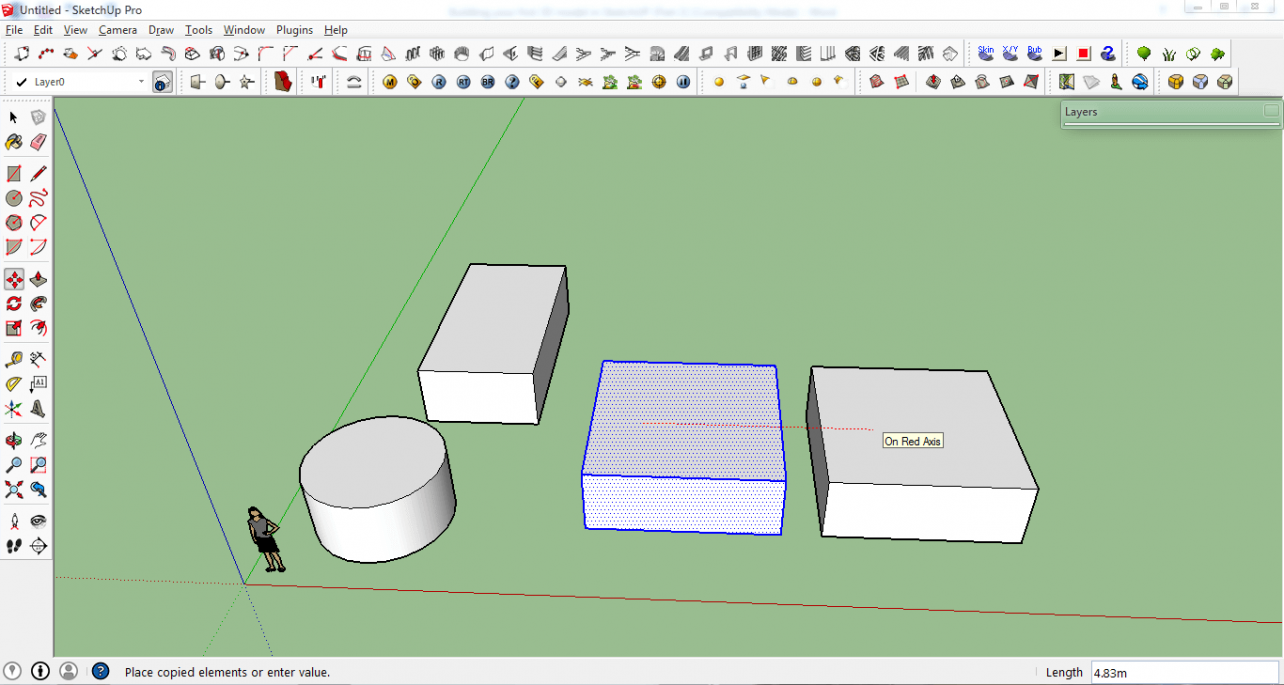Open the Layer0 layer dropdown
The height and width of the screenshot is (685, 1284).
pyautogui.click(x=140, y=81)
